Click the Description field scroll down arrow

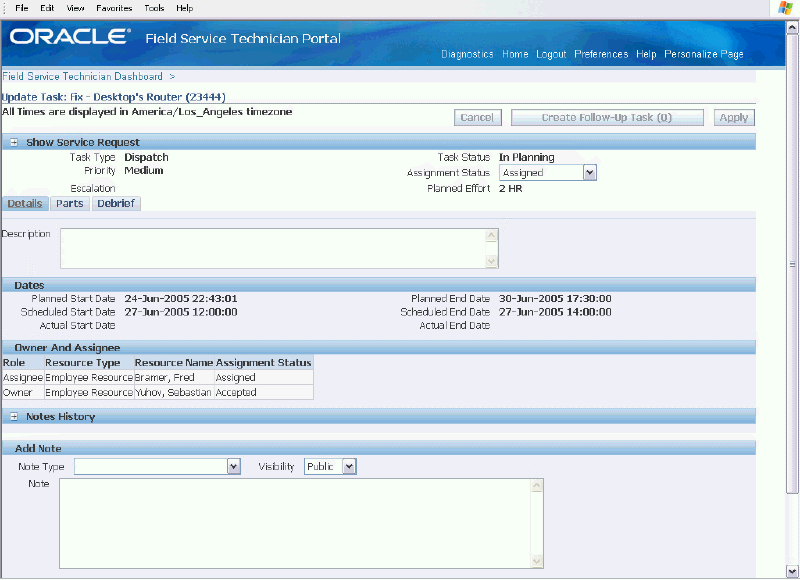491,261
